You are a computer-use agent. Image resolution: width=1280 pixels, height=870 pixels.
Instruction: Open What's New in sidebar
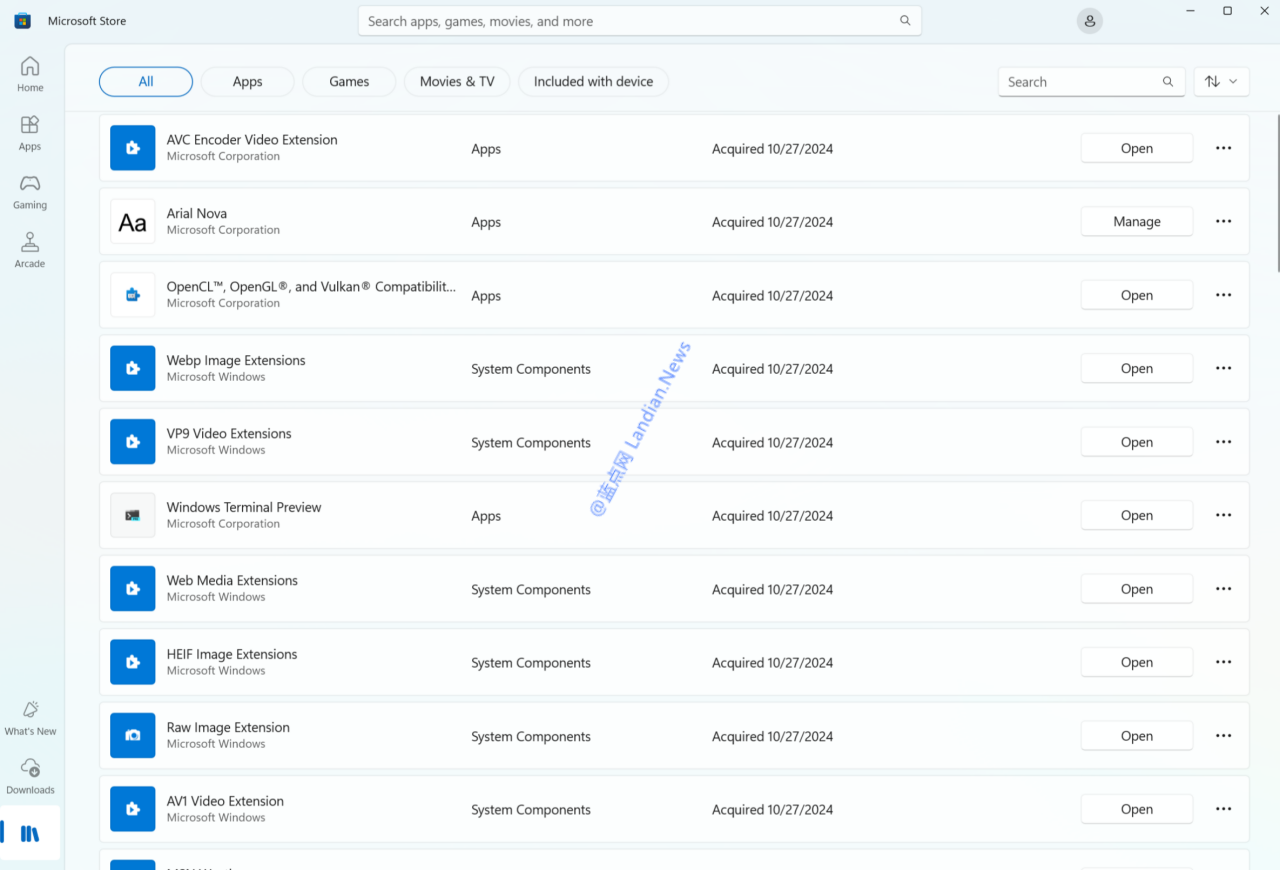coord(30,718)
